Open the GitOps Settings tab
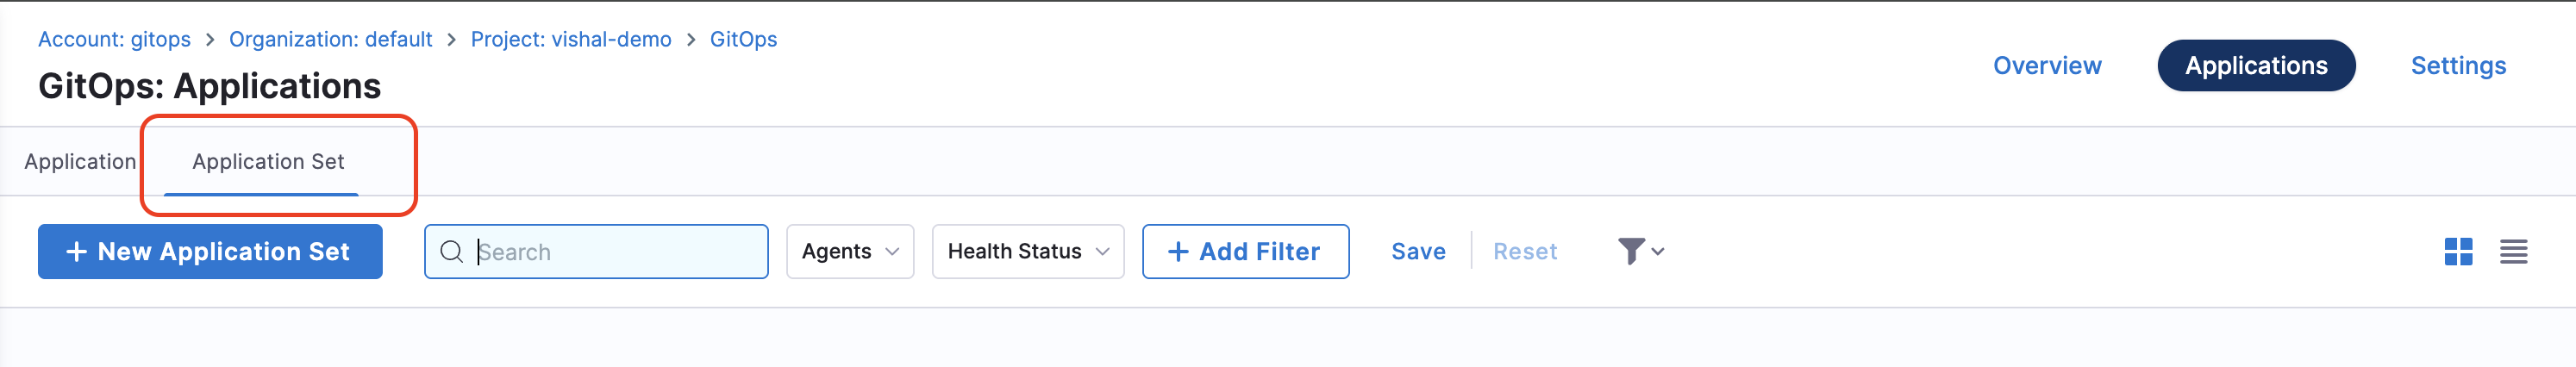 (x=2458, y=66)
